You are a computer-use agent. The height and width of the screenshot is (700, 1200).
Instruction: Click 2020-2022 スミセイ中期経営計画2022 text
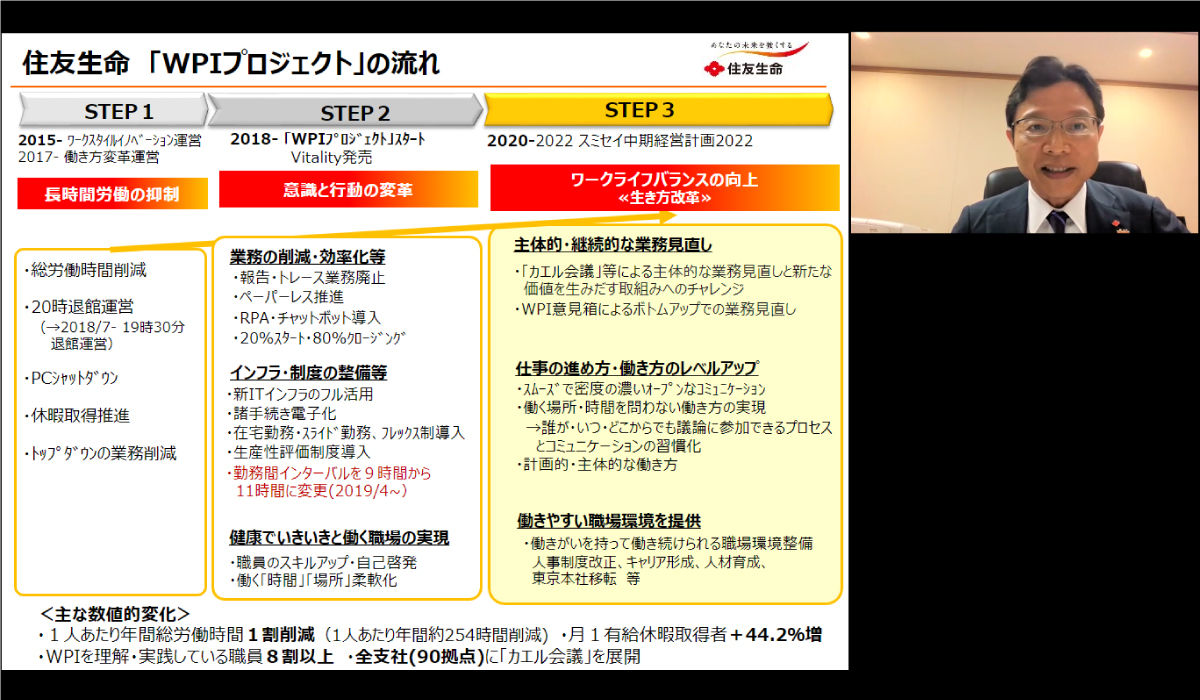point(620,141)
